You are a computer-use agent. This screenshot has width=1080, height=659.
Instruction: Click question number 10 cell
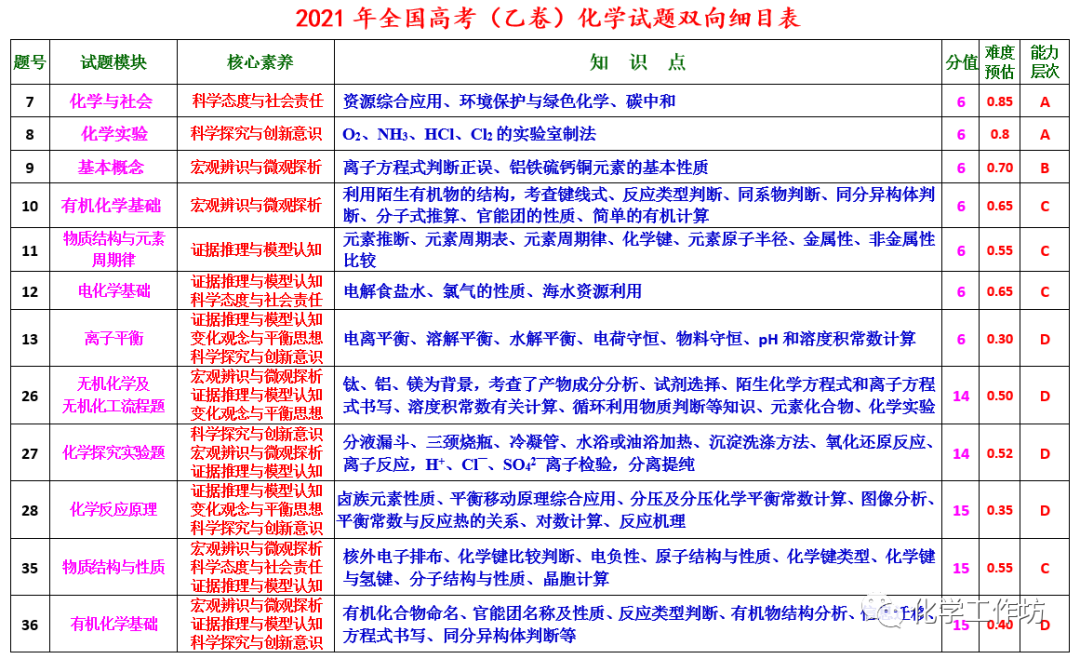pyautogui.click(x=30, y=206)
